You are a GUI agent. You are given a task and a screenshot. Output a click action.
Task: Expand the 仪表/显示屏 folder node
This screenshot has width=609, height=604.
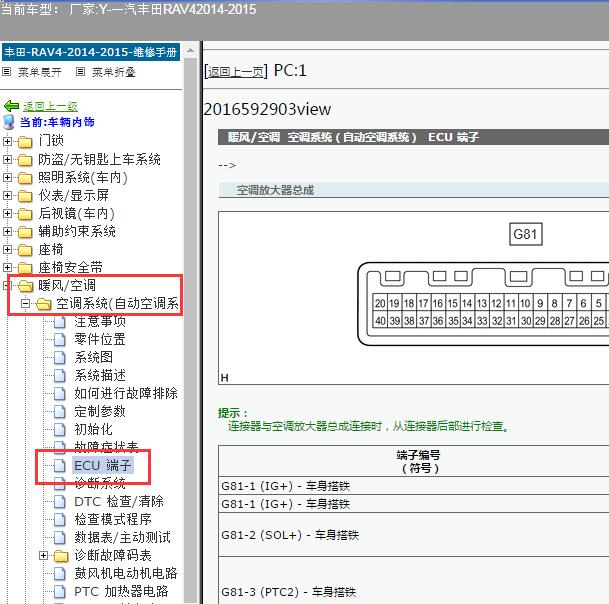(x=7, y=195)
